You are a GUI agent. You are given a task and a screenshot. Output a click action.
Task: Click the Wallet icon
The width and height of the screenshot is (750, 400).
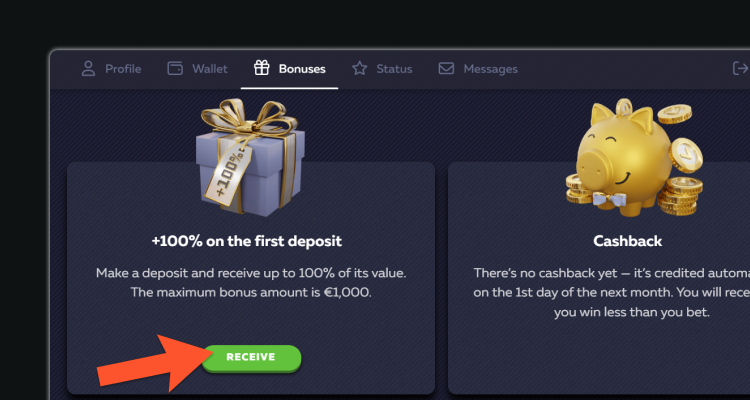tap(175, 69)
